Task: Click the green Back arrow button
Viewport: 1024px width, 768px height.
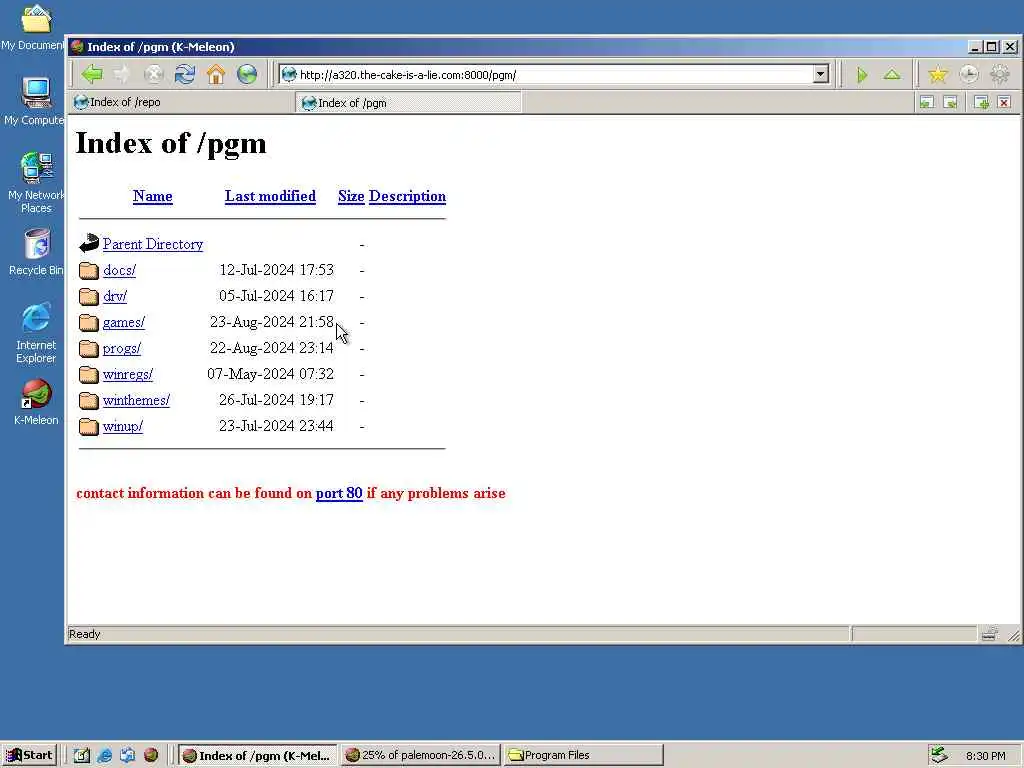Action: (x=91, y=74)
